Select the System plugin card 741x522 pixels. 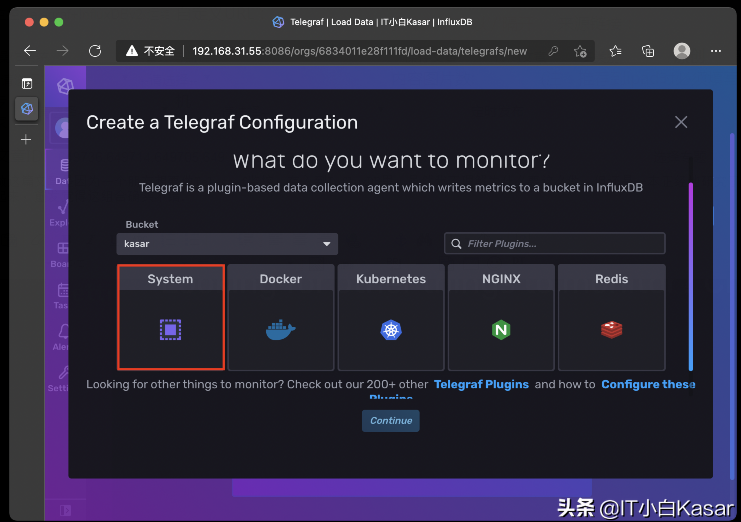(171, 317)
